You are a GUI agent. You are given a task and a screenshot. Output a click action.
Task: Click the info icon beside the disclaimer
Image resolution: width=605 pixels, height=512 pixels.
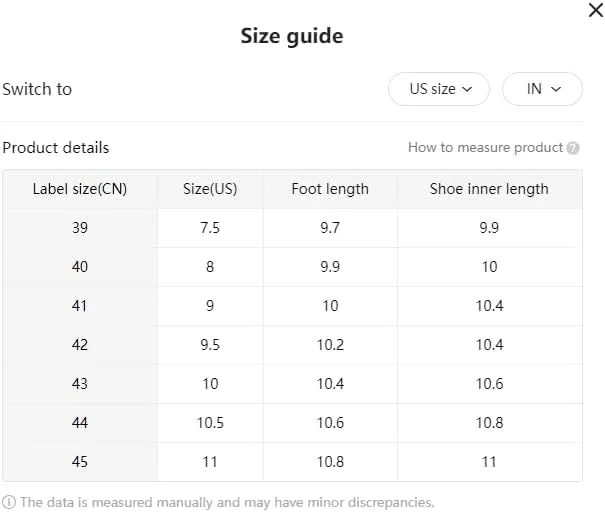pyautogui.click(x=9, y=502)
